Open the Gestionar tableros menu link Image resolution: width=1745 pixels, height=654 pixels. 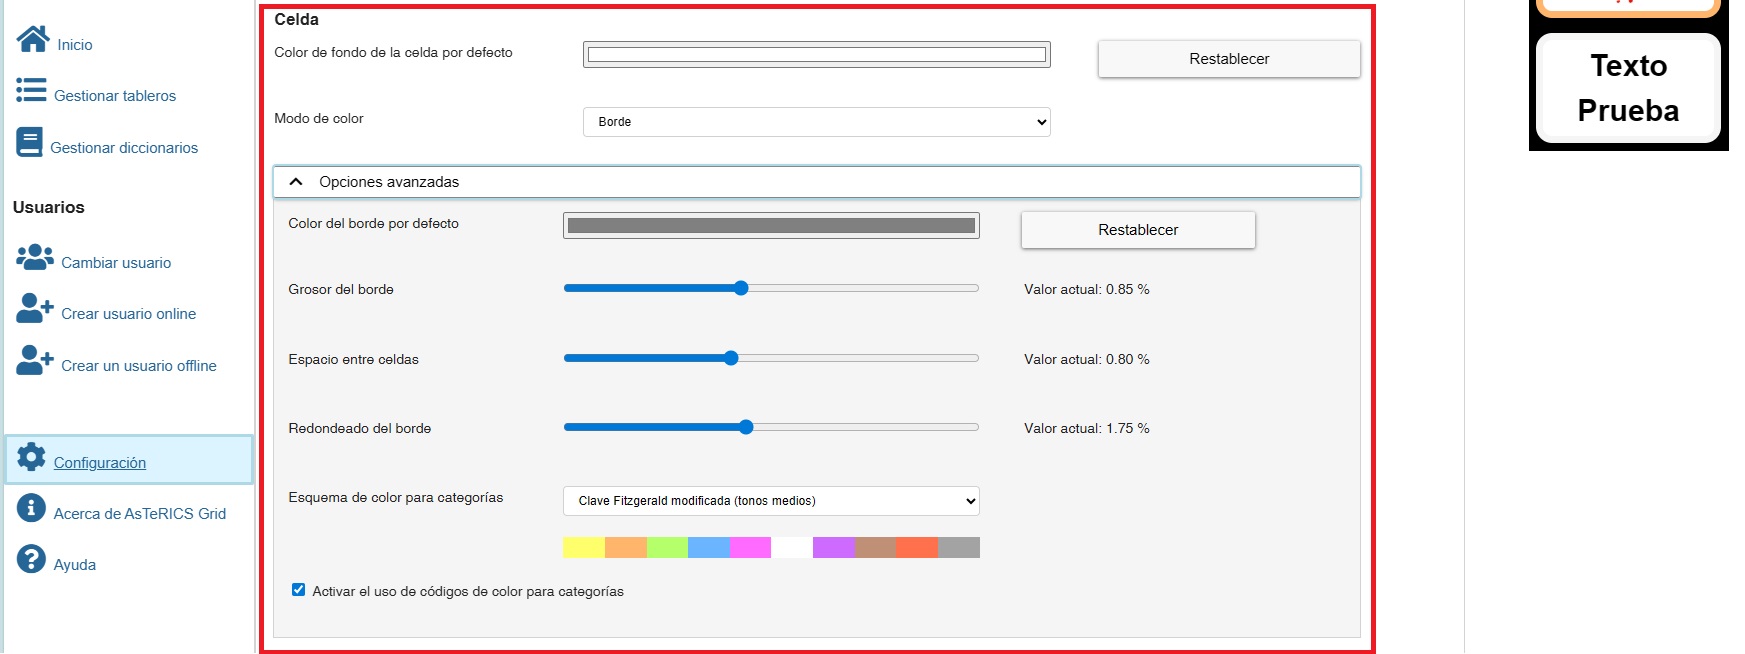tap(114, 96)
